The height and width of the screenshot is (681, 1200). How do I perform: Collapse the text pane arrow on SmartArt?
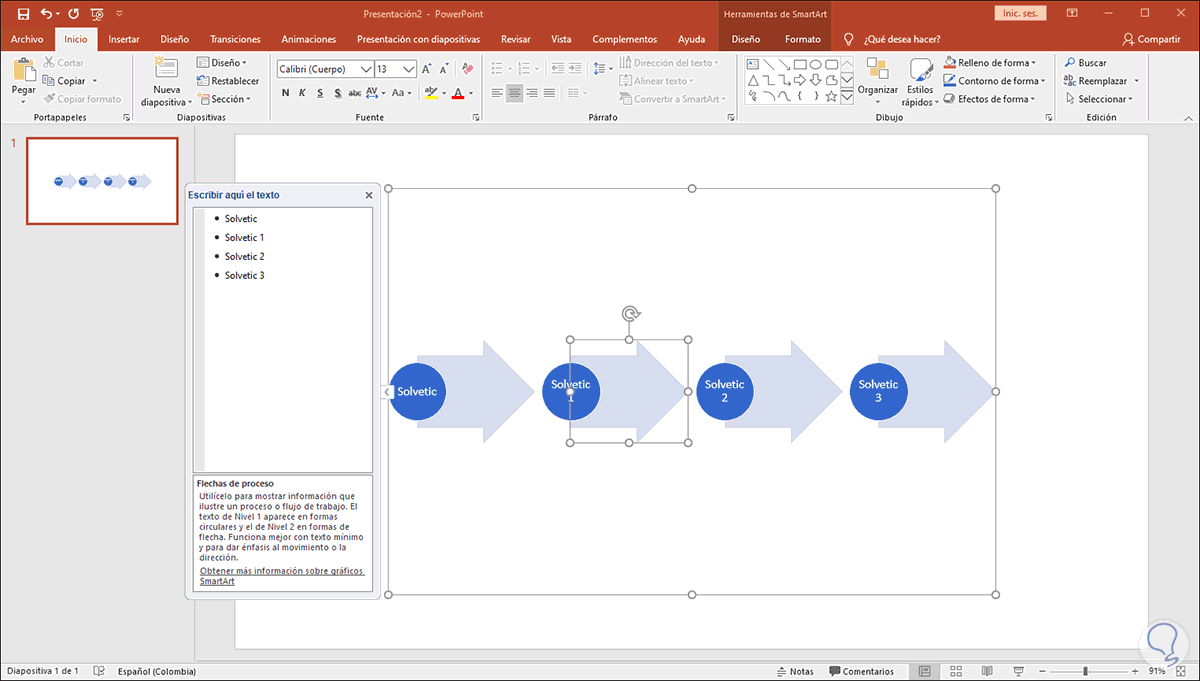[385, 393]
